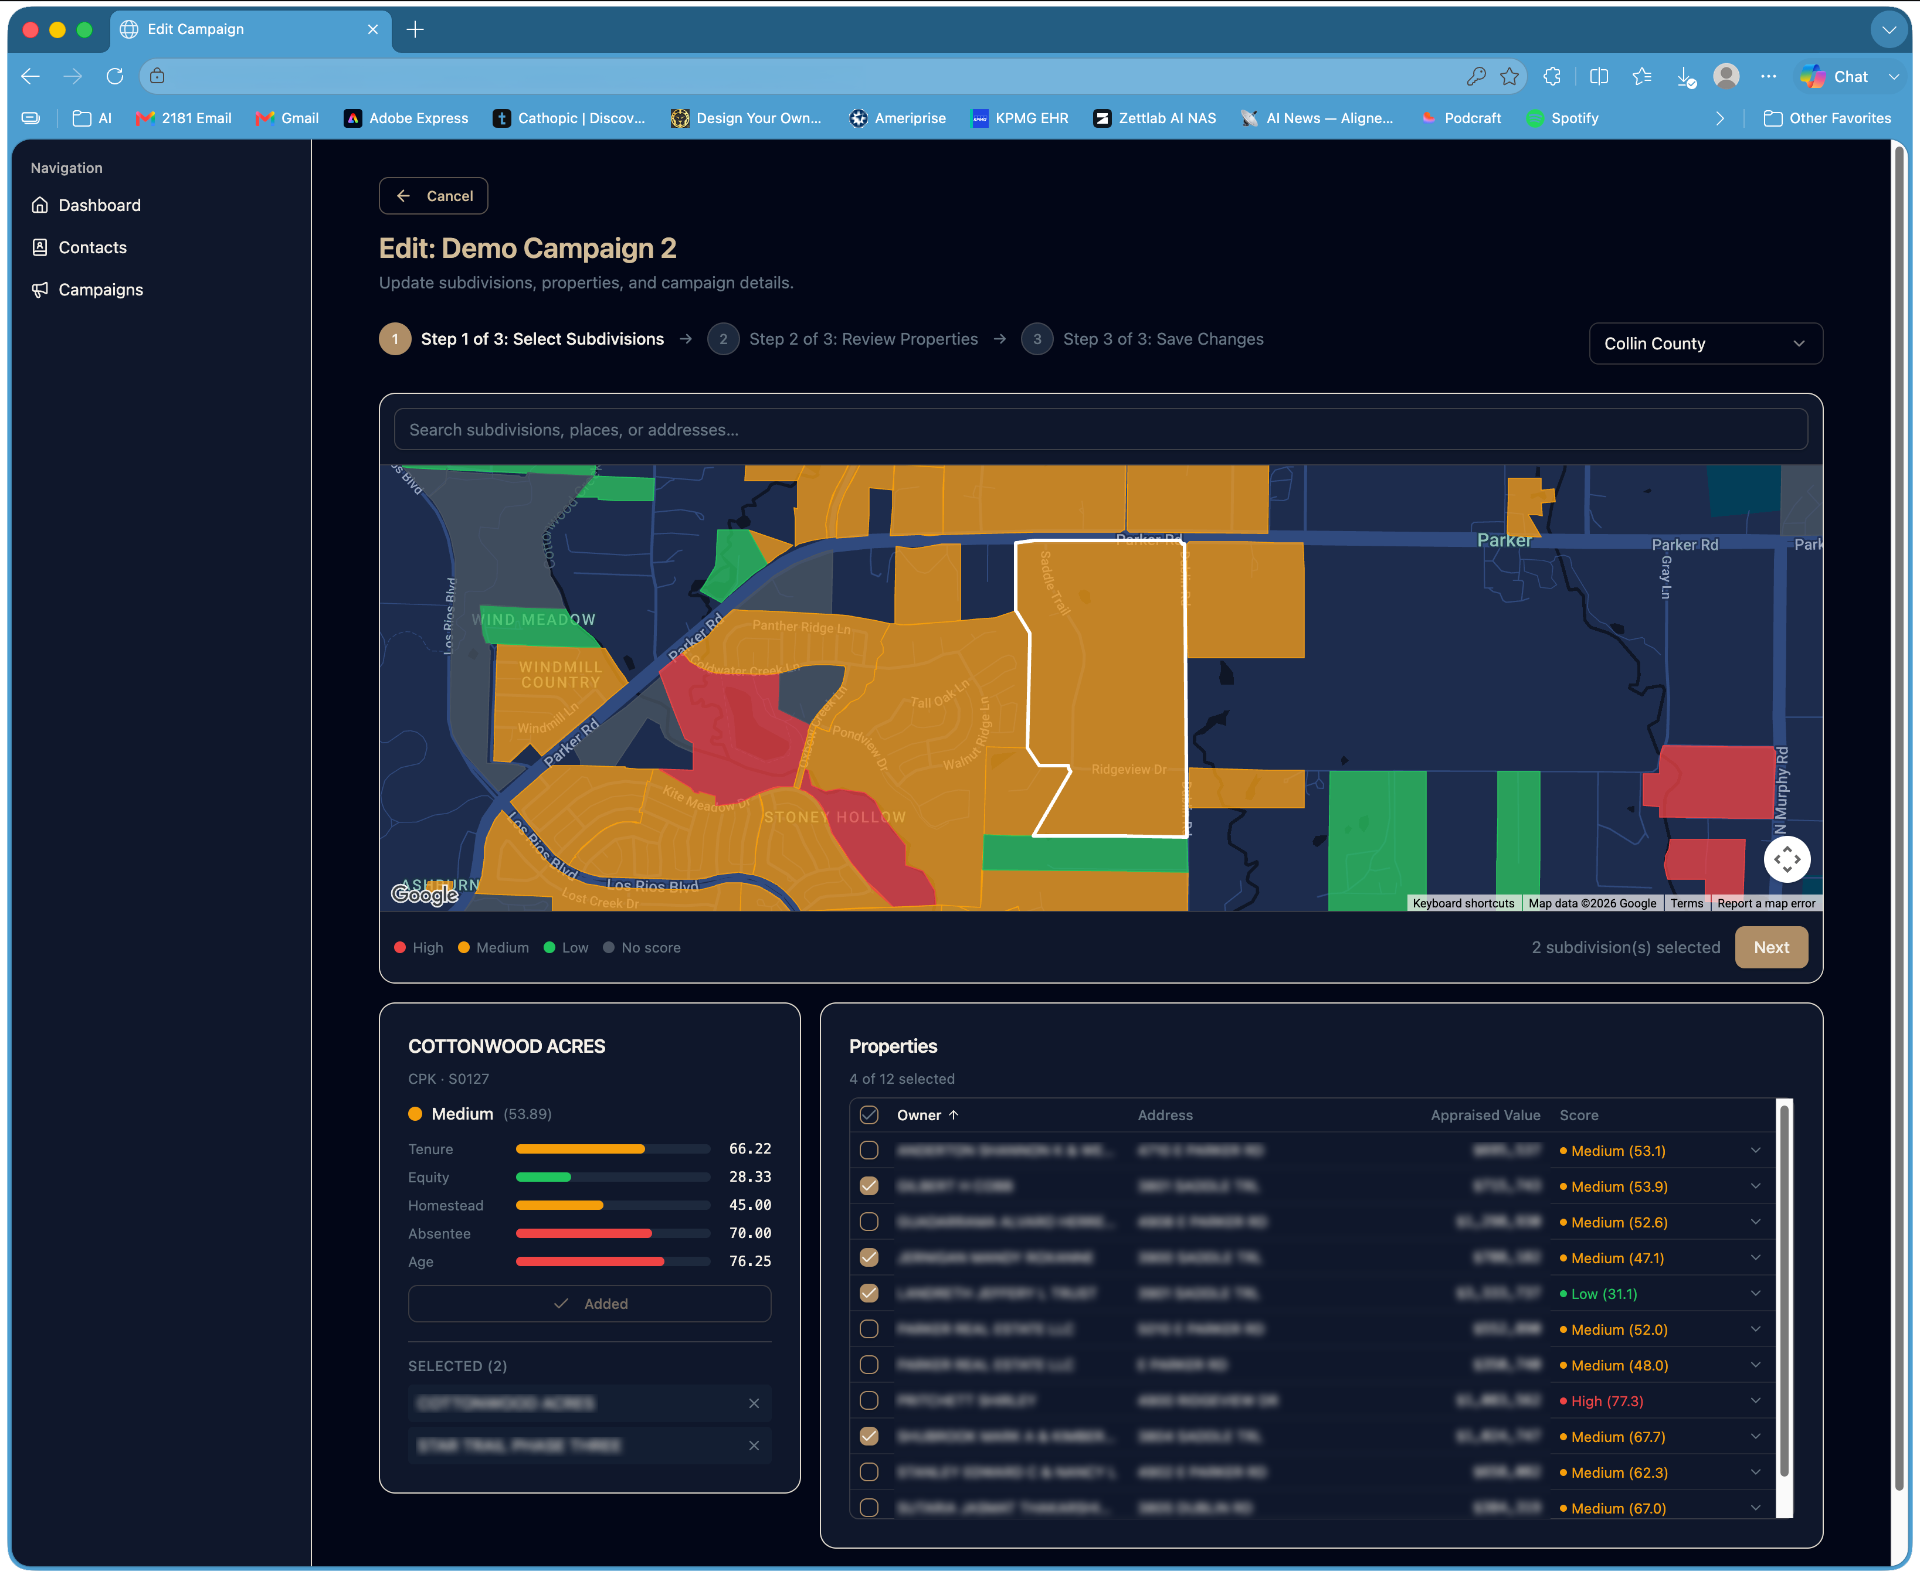Image resolution: width=1920 pixels, height=1578 pixels.
Task: Uncheck the Medium (47.1) property row
Action: [x=869, y=1258]
